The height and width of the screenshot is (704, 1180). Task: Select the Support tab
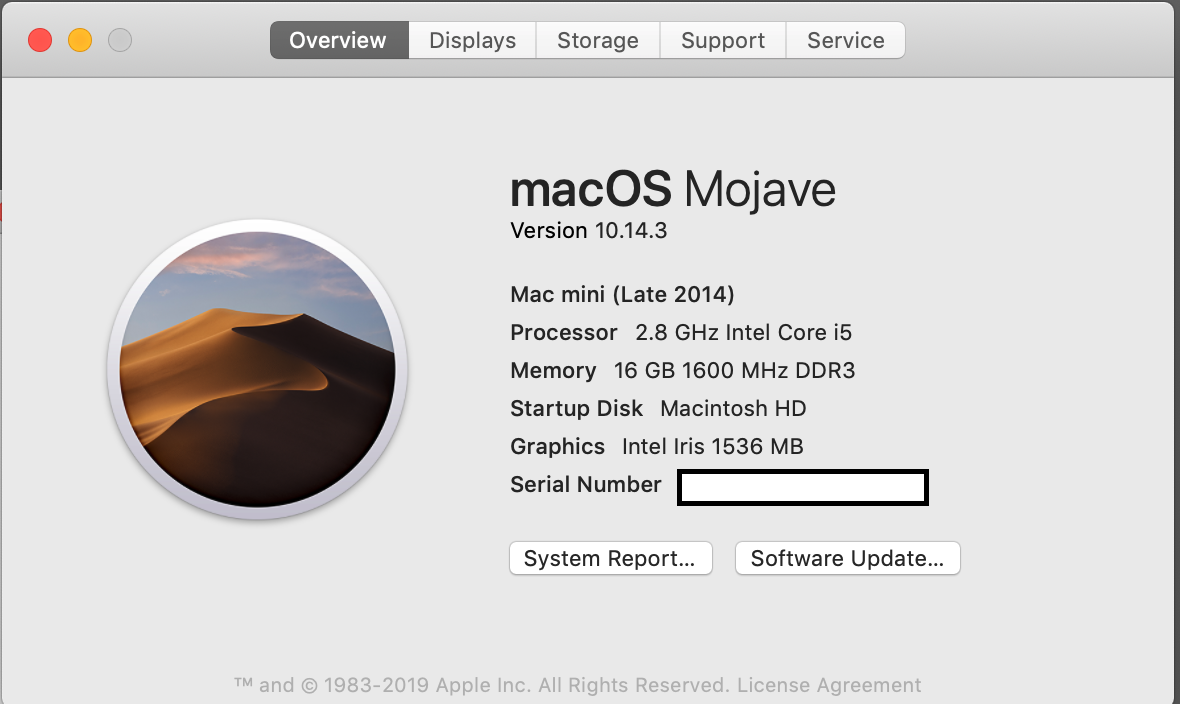click(x=722, y=40)
